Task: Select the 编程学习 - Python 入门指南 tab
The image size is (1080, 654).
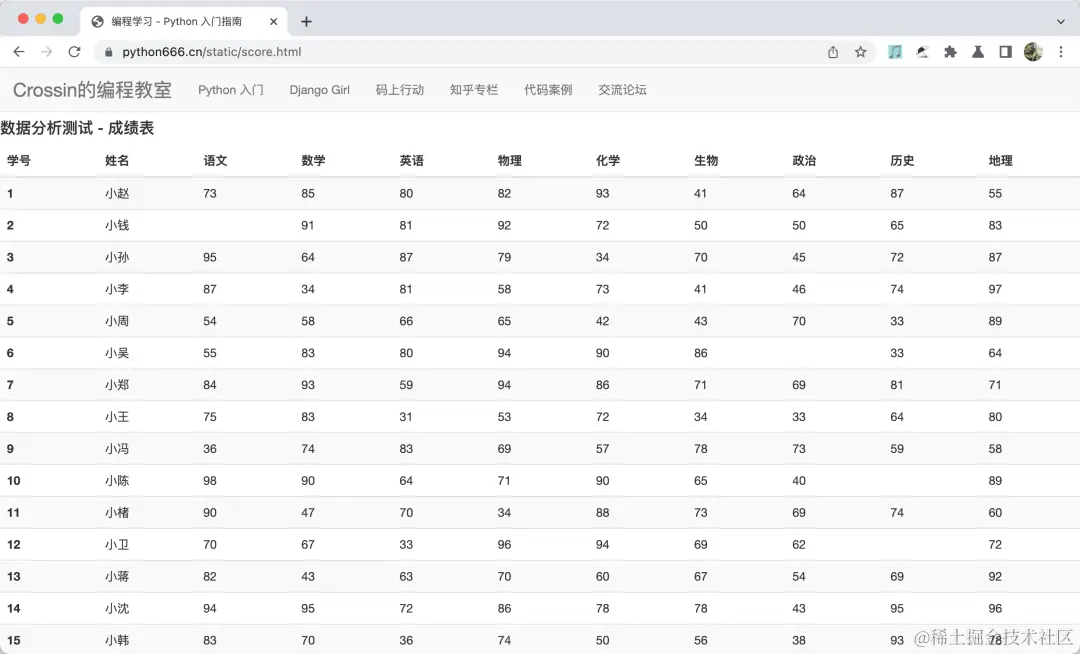Action: (183, 21)
